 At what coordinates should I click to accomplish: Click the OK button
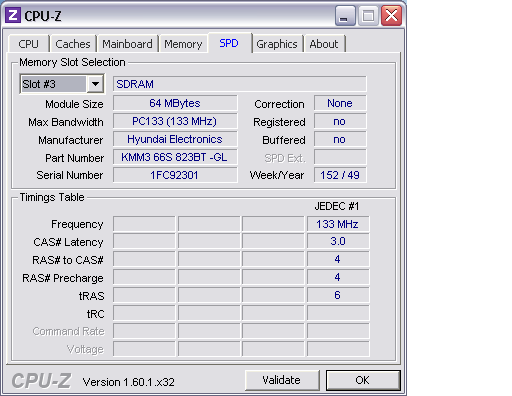click(363, 380)
